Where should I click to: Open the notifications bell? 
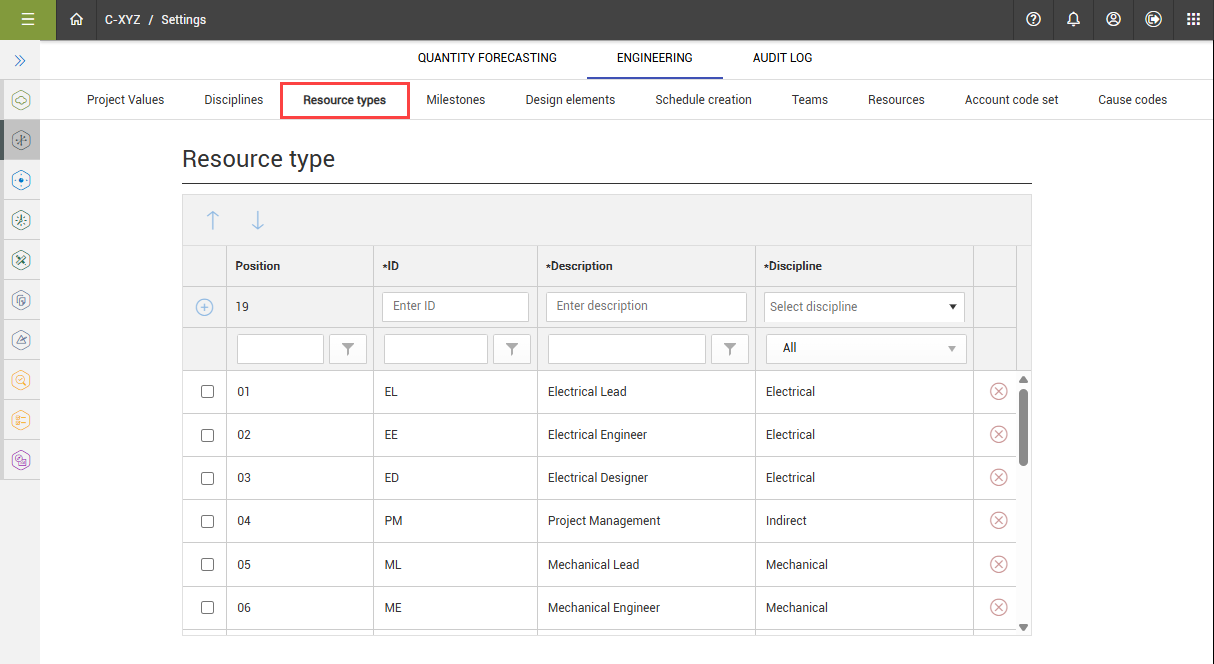point(1073,19)
